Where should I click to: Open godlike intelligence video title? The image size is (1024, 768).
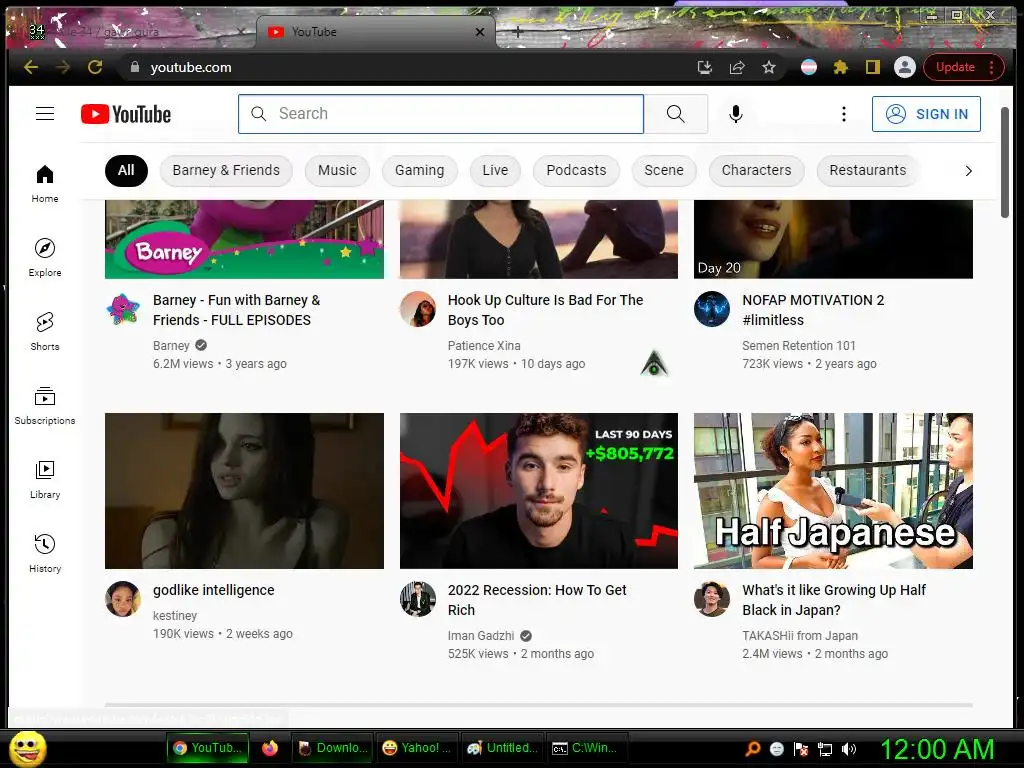(x=214, y=590)
